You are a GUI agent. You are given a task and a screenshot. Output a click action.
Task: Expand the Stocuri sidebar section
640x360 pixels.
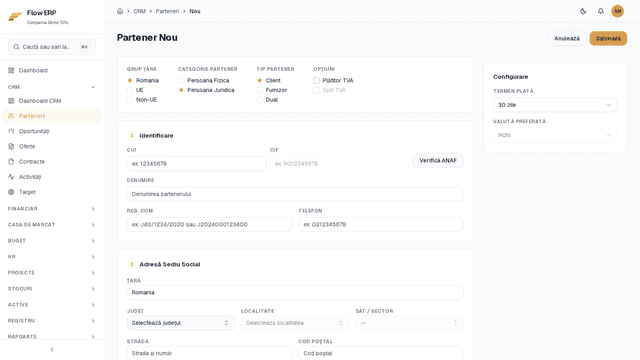point(52,289)
